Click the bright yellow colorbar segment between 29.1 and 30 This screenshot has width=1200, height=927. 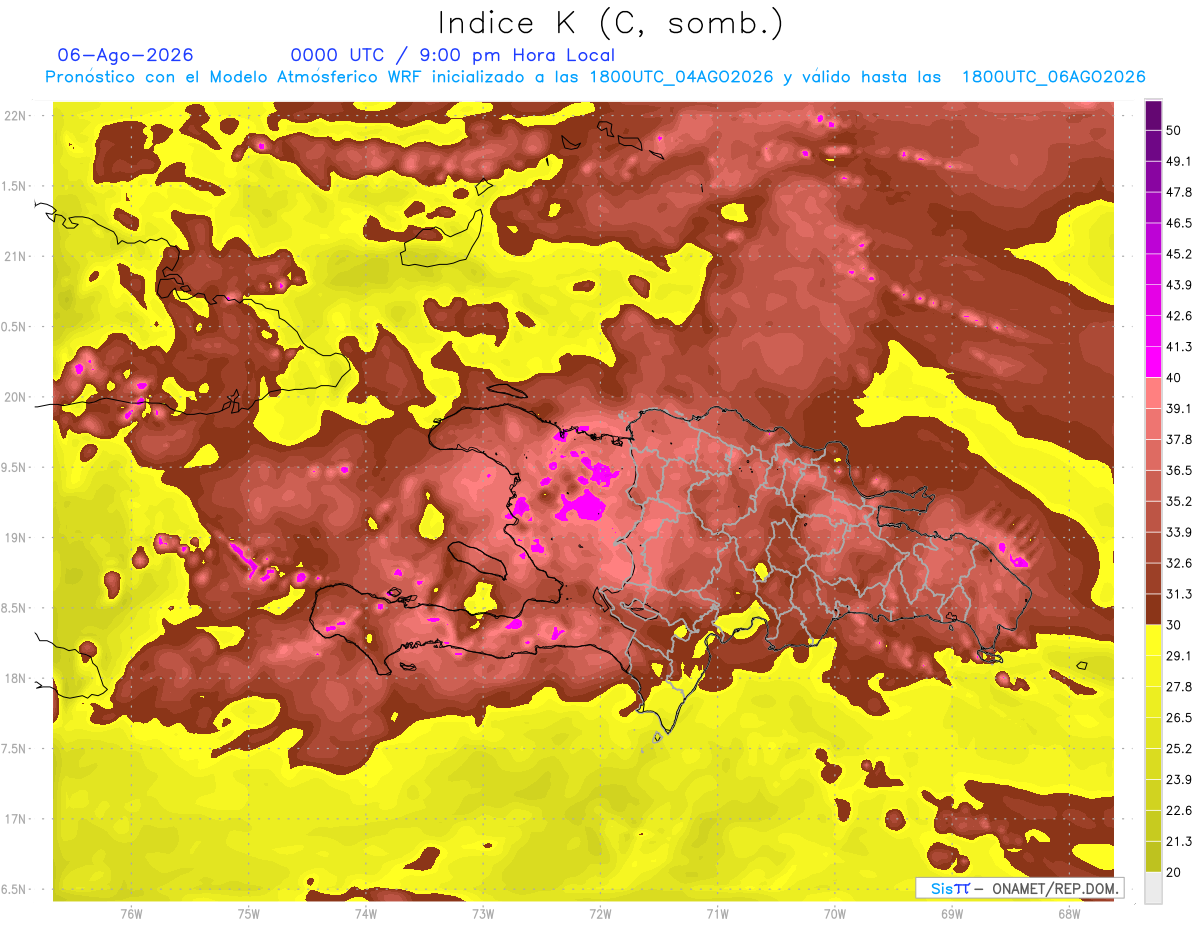(x=1153, y=640)
